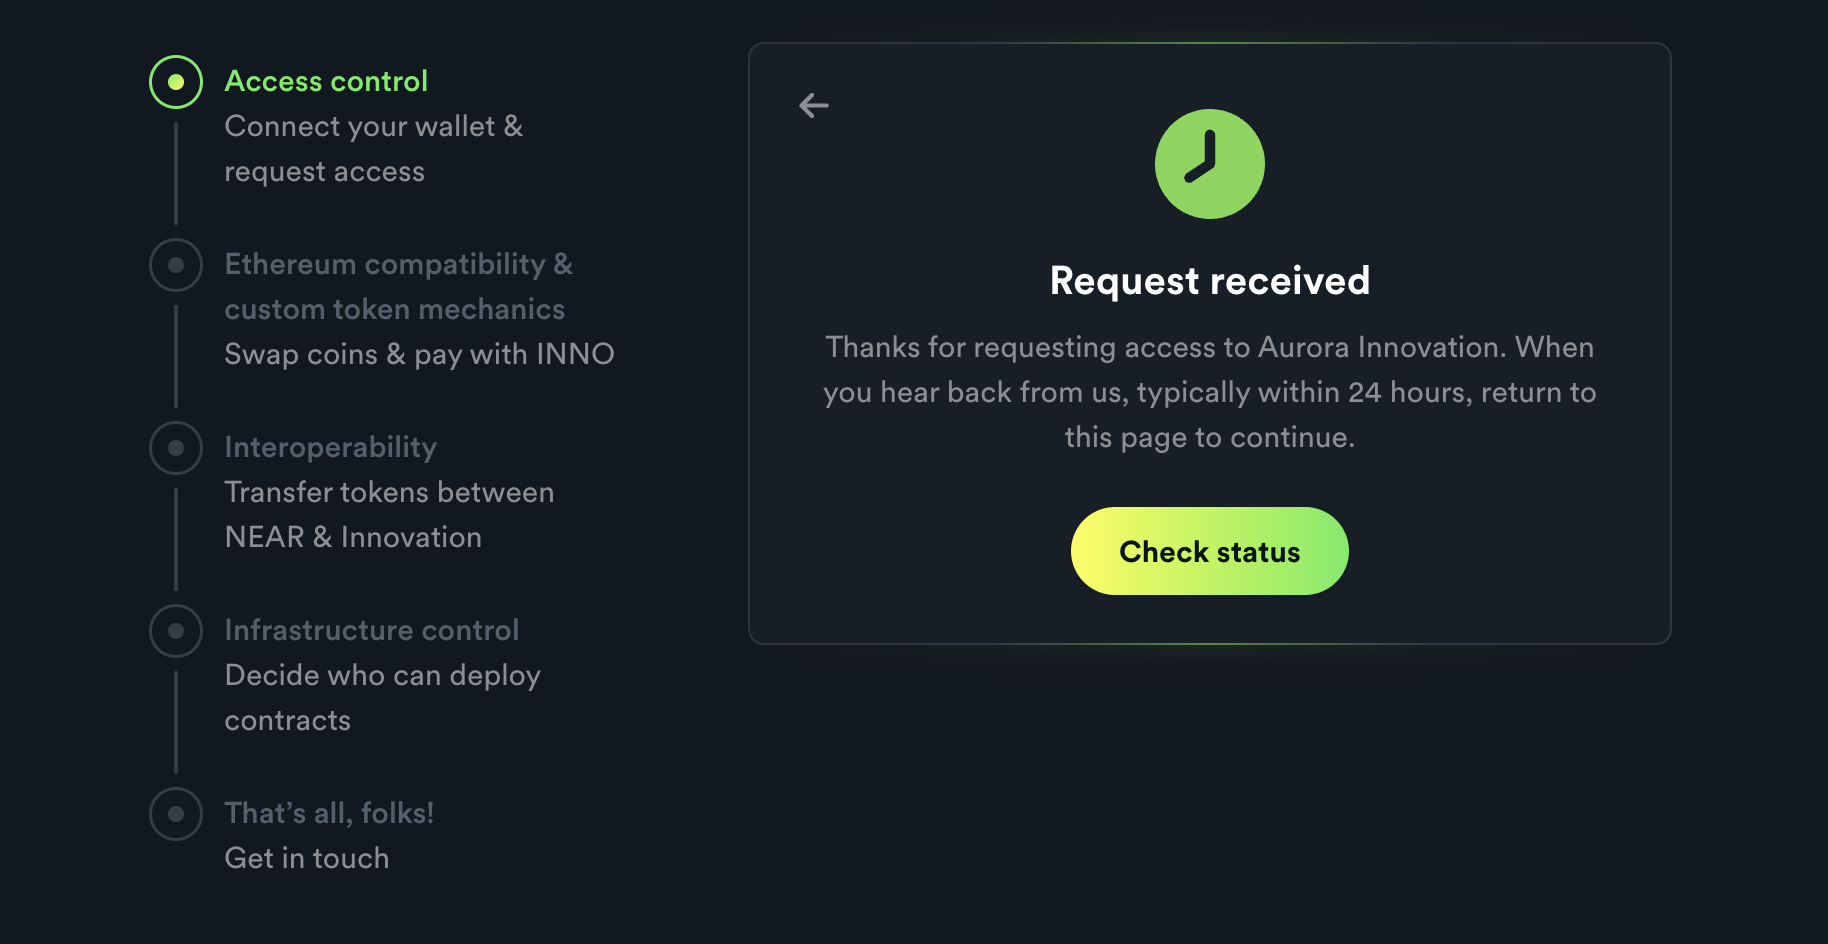This screenshot has width=1828, height=944.
Task: Open the Access control step title
Action: click(326, 81)
